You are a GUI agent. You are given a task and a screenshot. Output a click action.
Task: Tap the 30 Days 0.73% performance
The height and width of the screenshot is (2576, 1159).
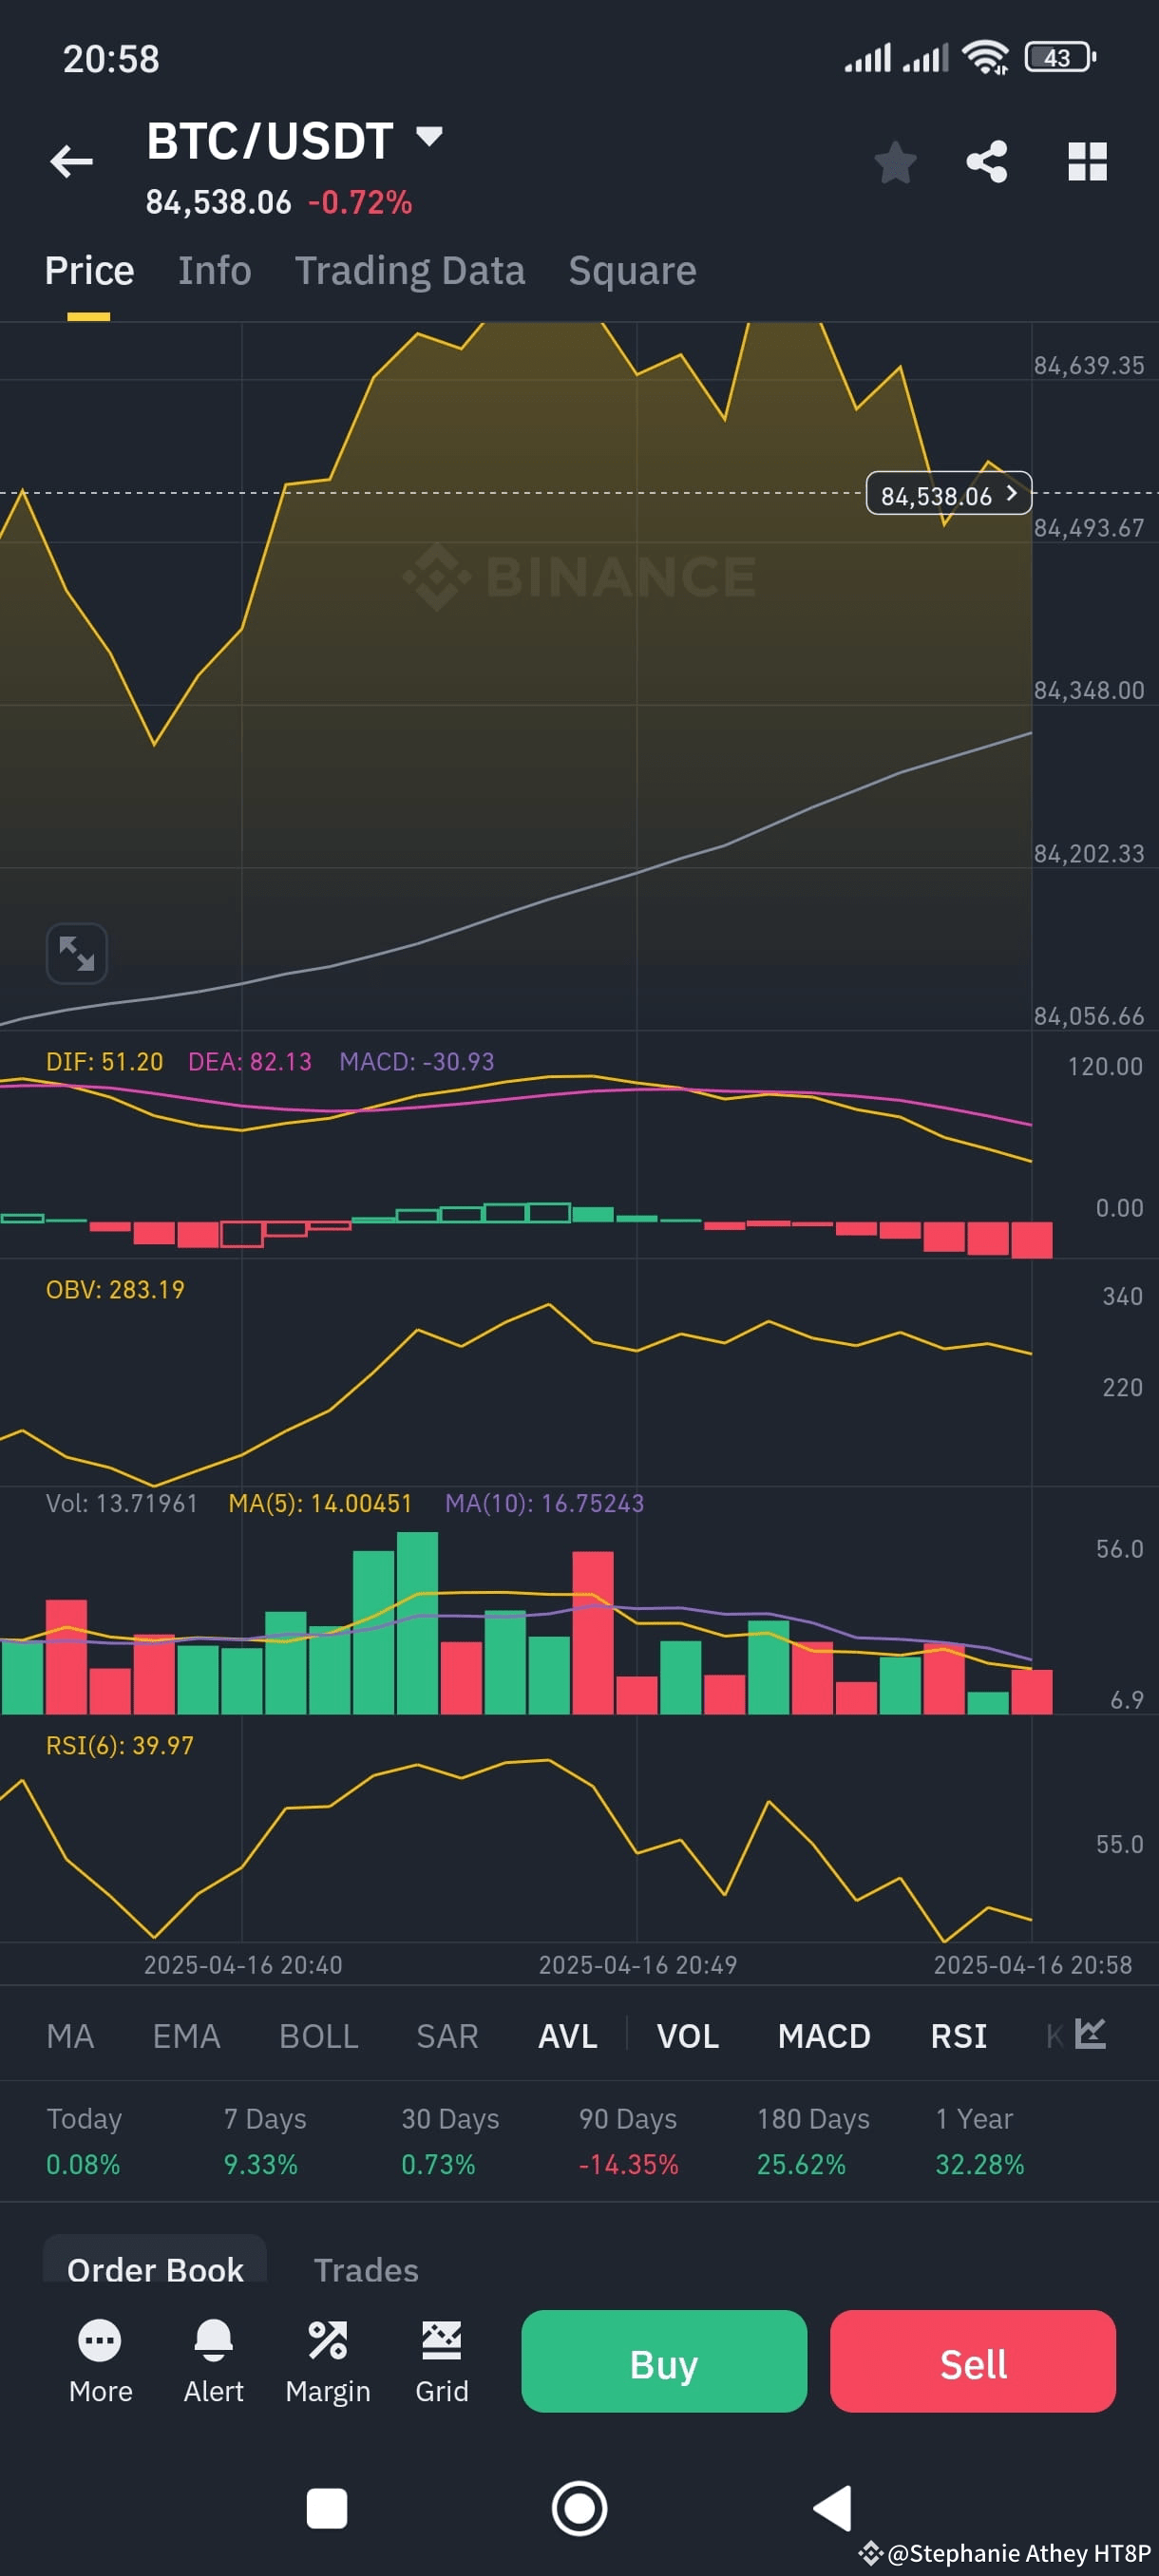(x=450, y=2141)
